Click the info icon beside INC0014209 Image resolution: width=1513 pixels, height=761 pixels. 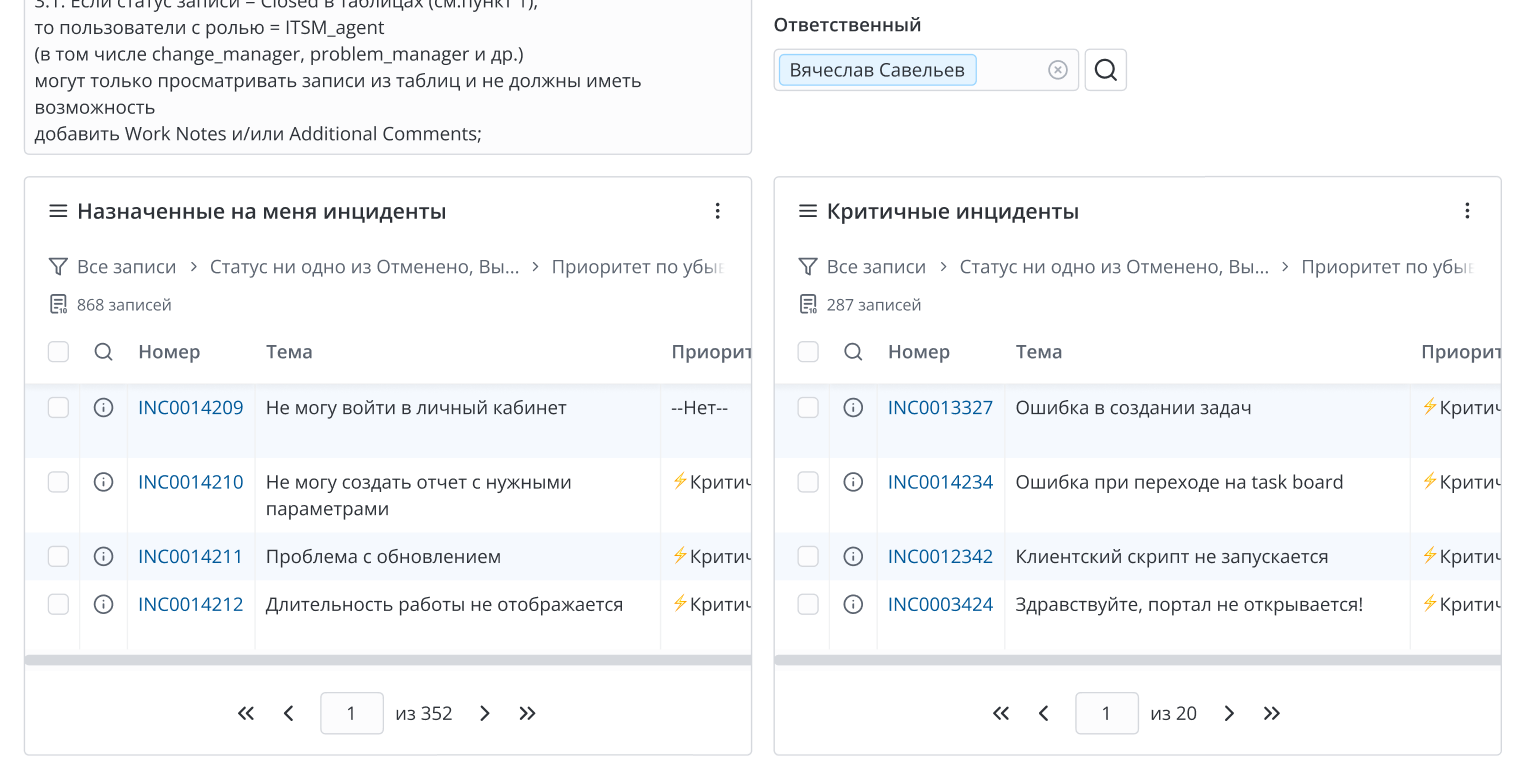pos(103,407)
